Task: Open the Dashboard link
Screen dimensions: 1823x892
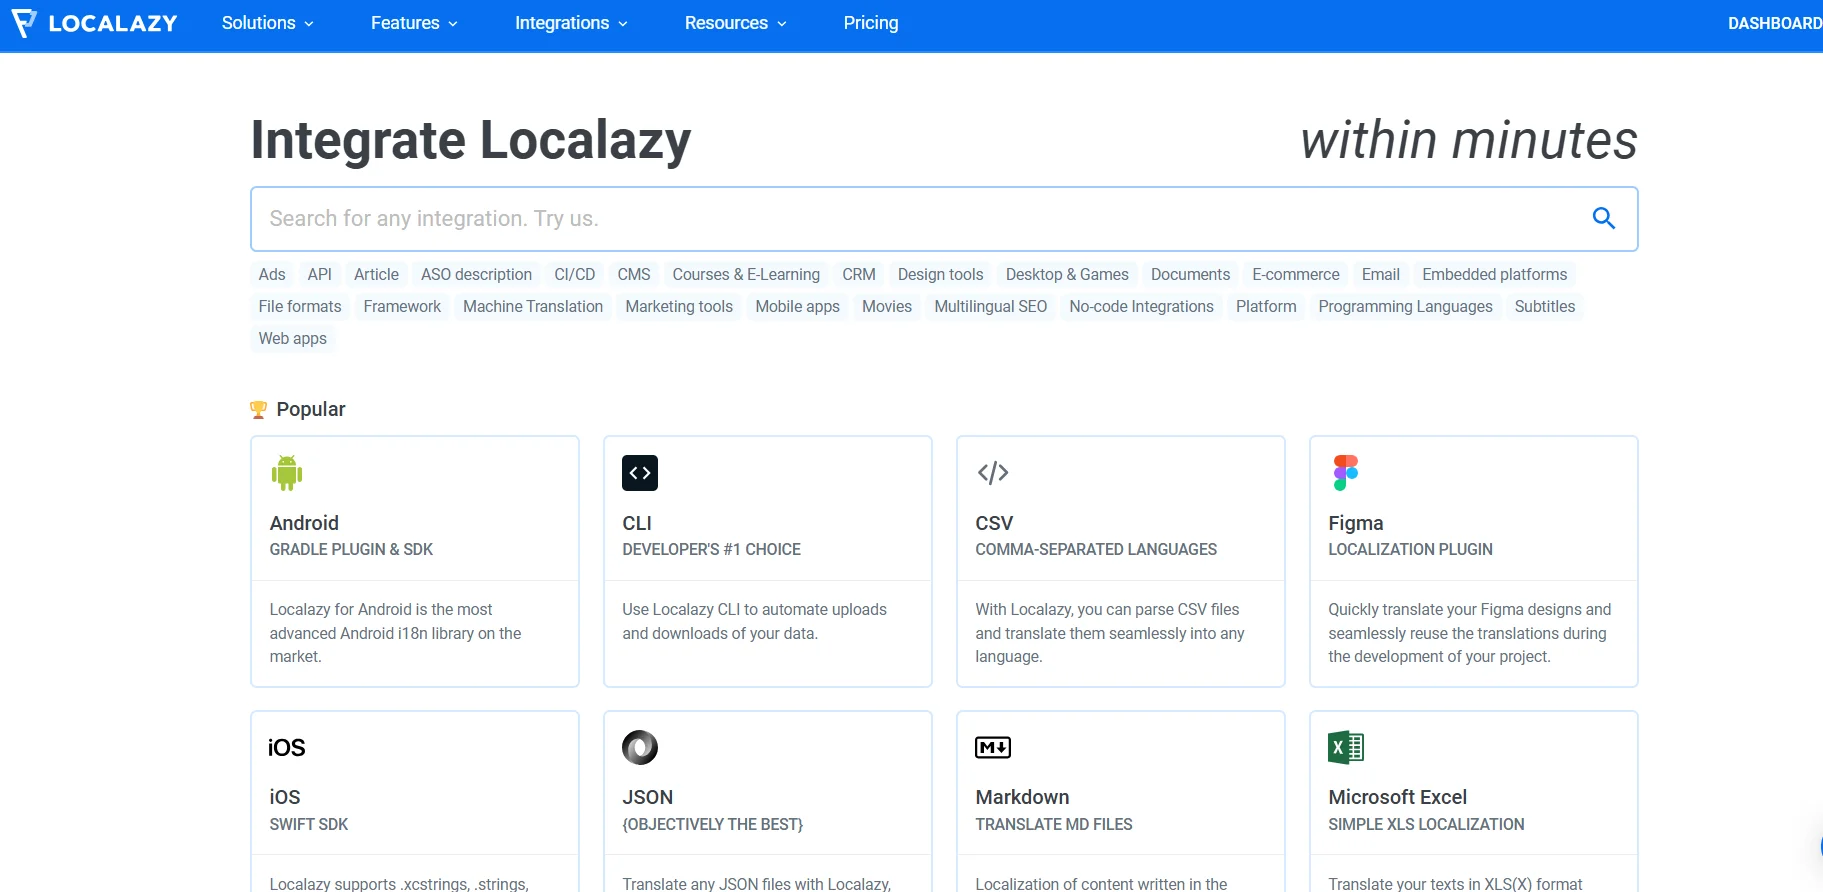Action: click(x=1773, y=23)
